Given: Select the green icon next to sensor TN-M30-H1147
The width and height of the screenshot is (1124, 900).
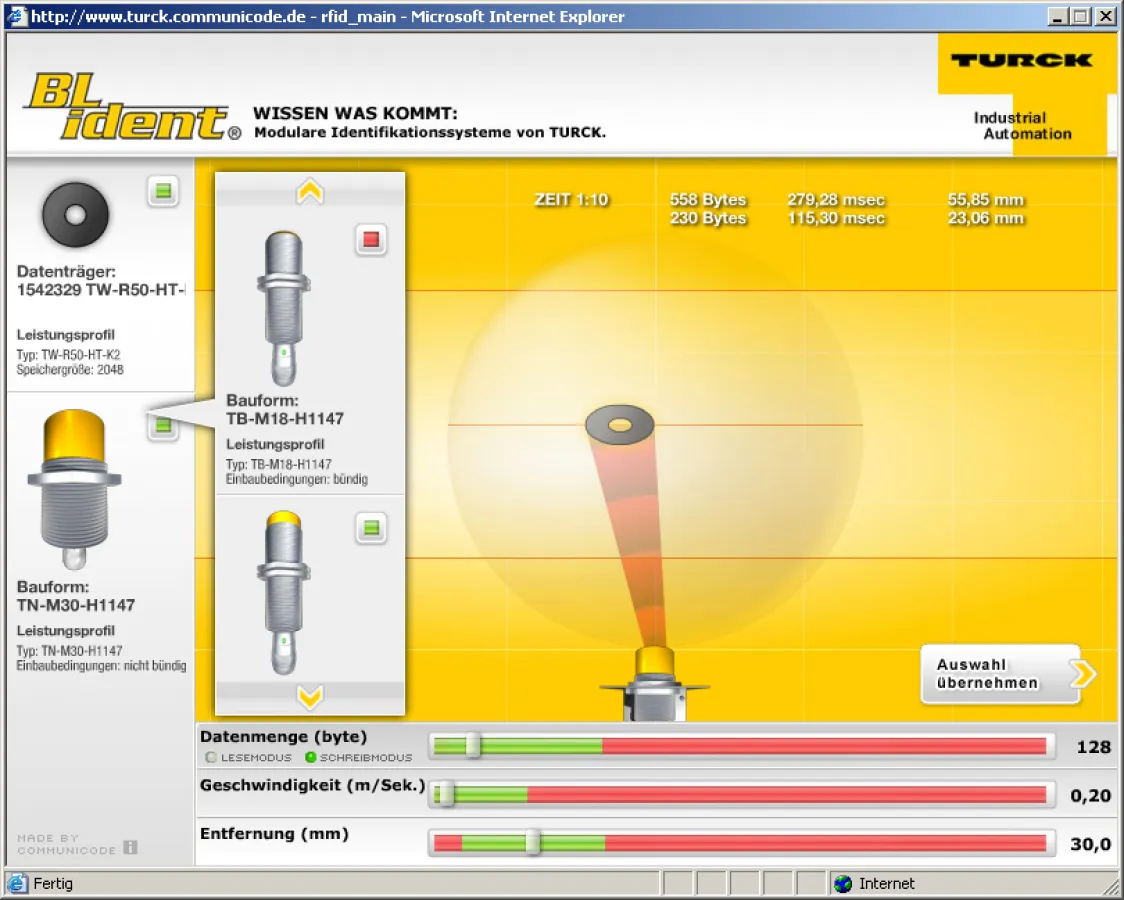Looking at the screenshot, I should pos(163,425).
